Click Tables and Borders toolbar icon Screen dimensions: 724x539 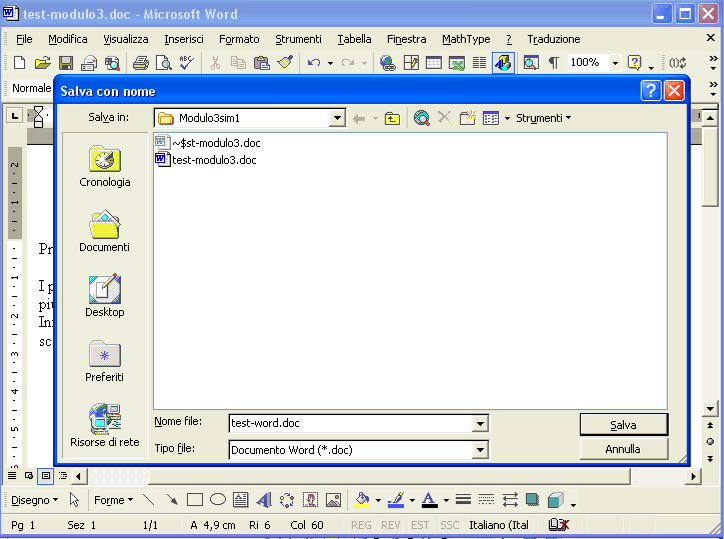point(411,62)
